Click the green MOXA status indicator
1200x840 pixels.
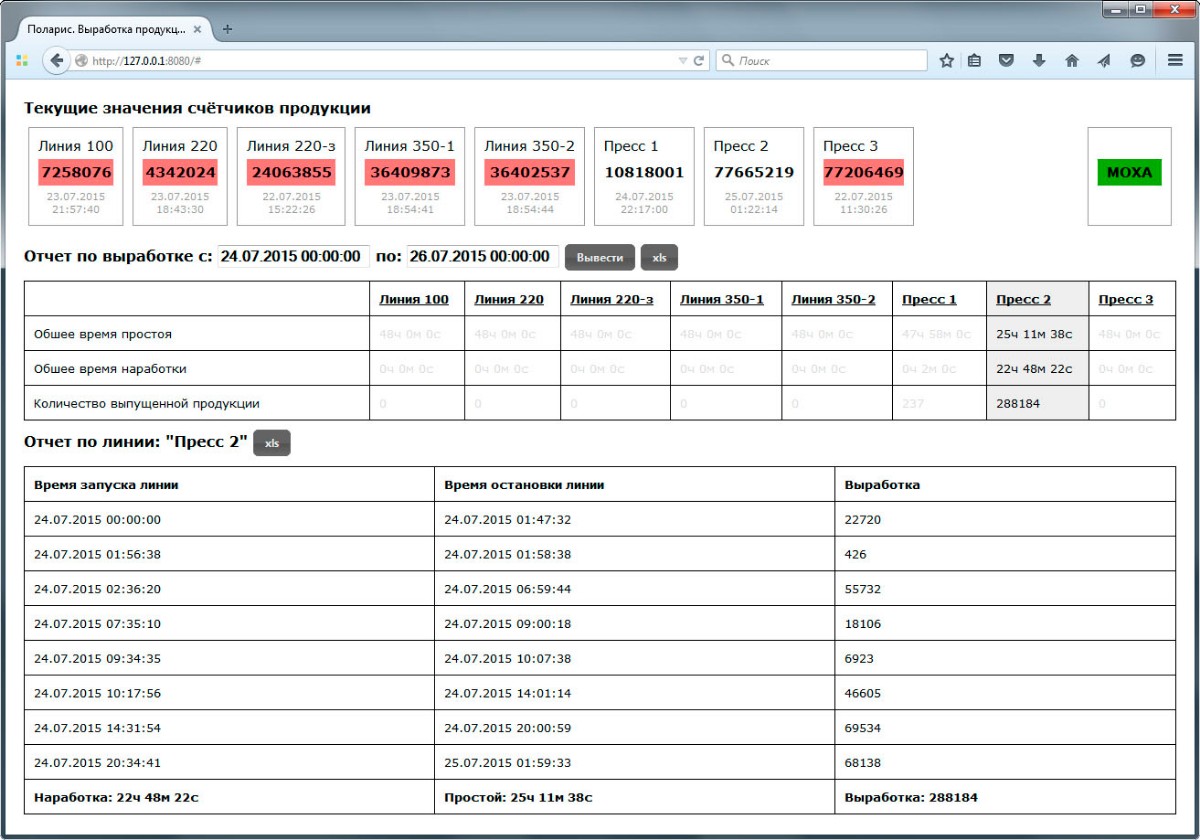pyautogui.click(x=1130, y=172)
